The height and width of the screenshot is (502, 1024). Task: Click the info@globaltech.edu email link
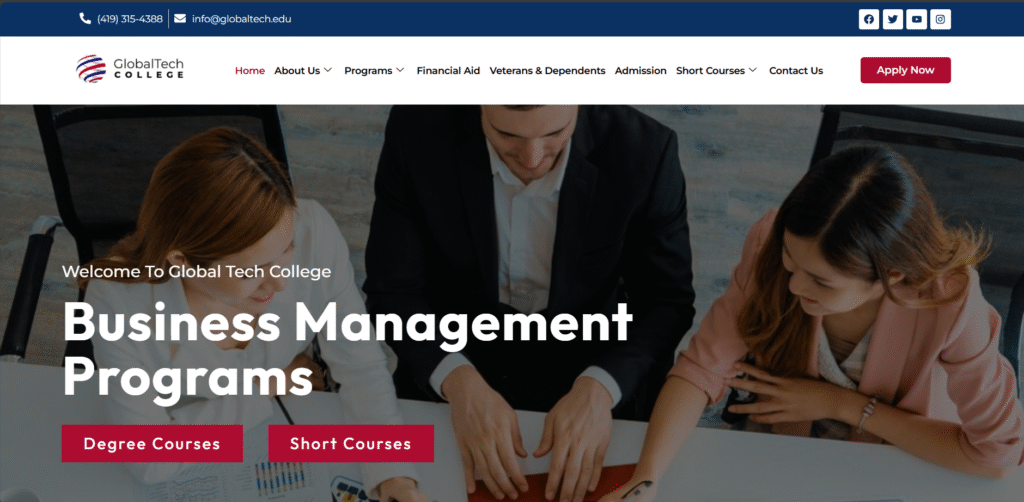(242, 19)
